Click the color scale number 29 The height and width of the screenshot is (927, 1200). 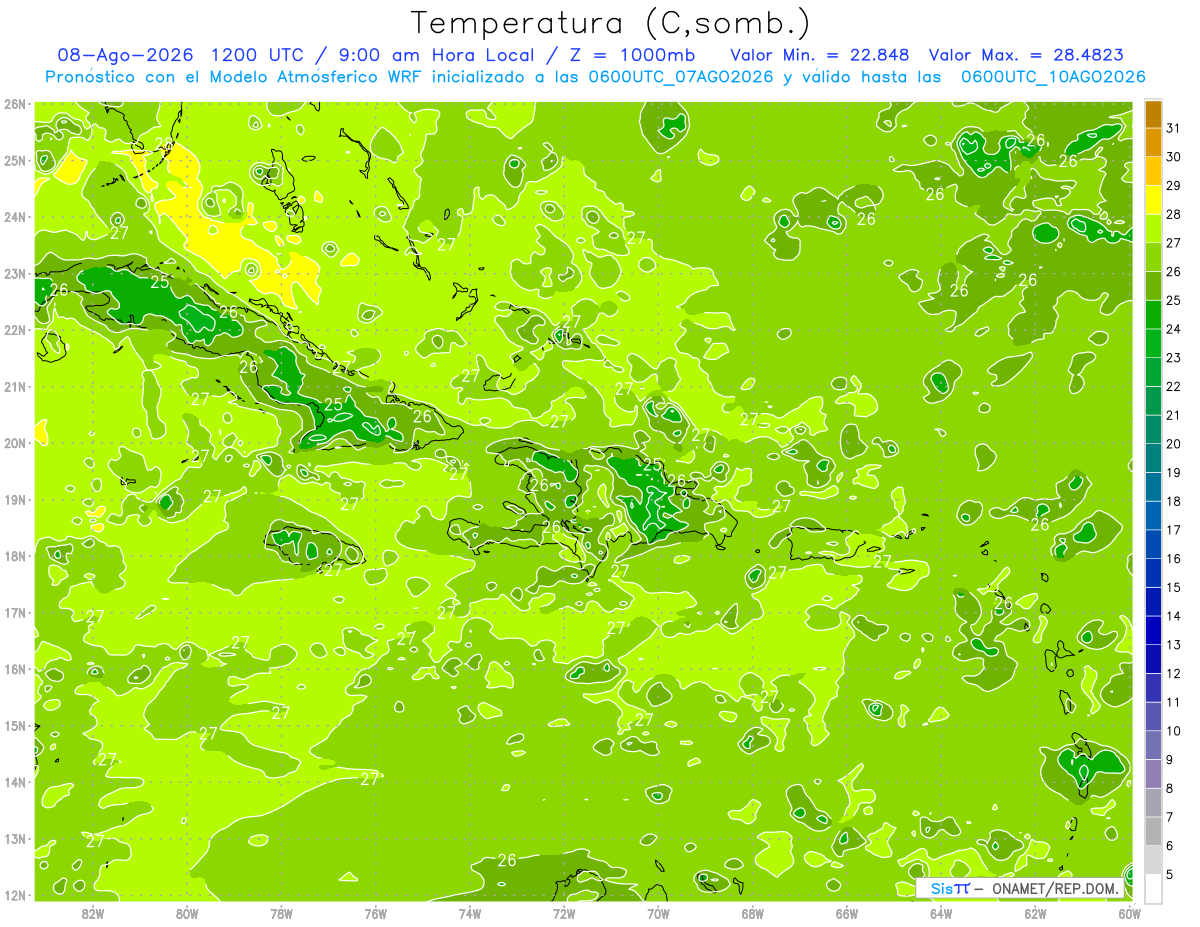coord(1173,185)
